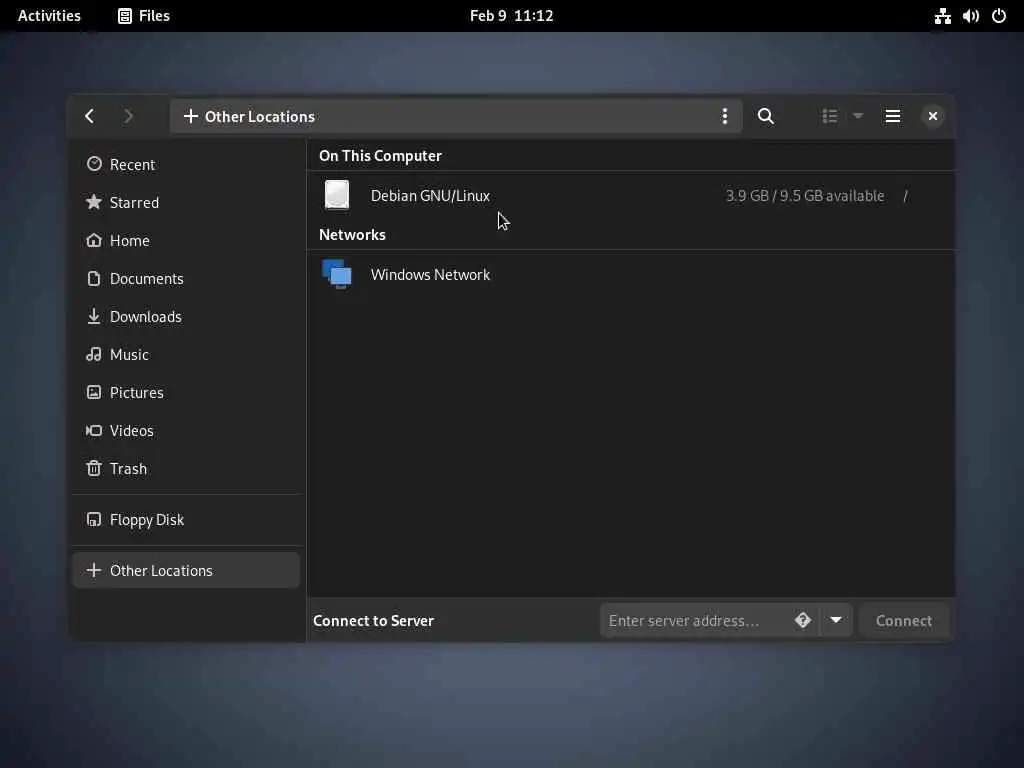Click the server address help icon
Viewport: 1024px width, 768px height.
point(803,620)
